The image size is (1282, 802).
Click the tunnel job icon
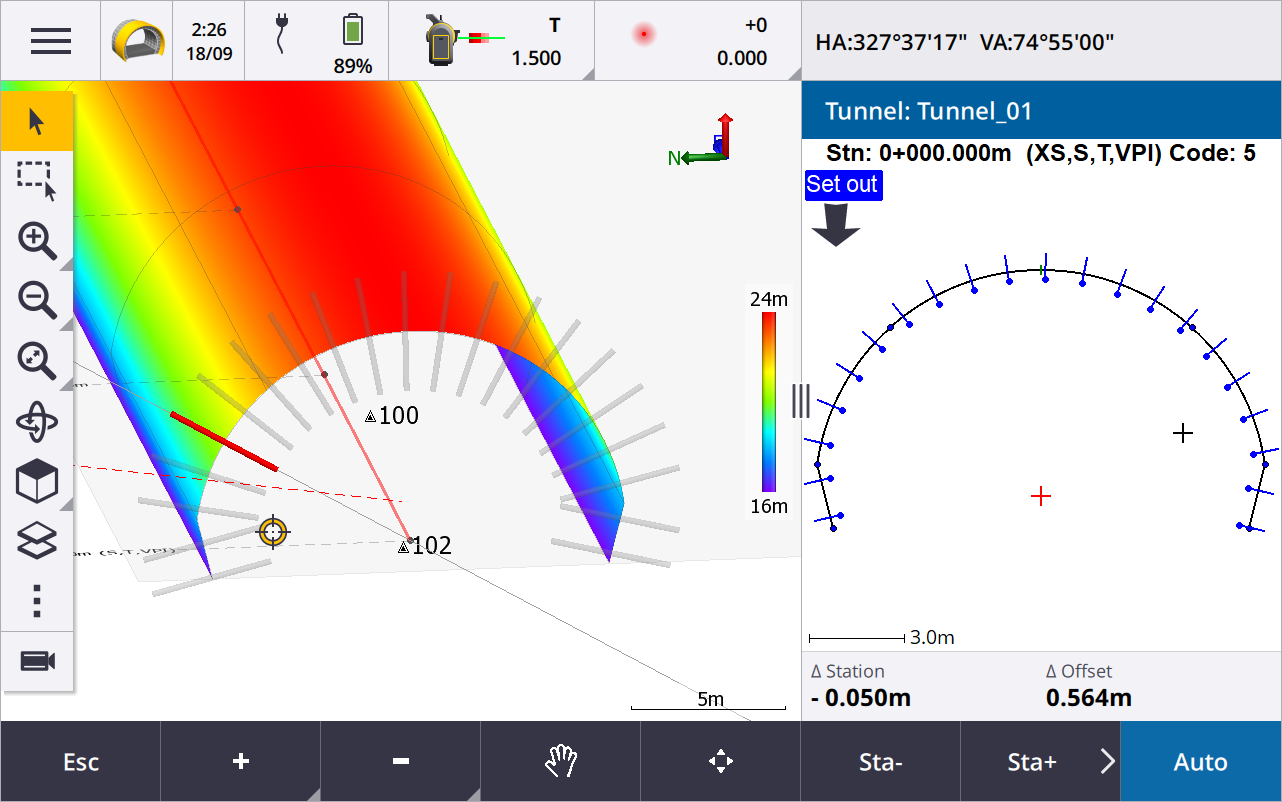point(136,41)
